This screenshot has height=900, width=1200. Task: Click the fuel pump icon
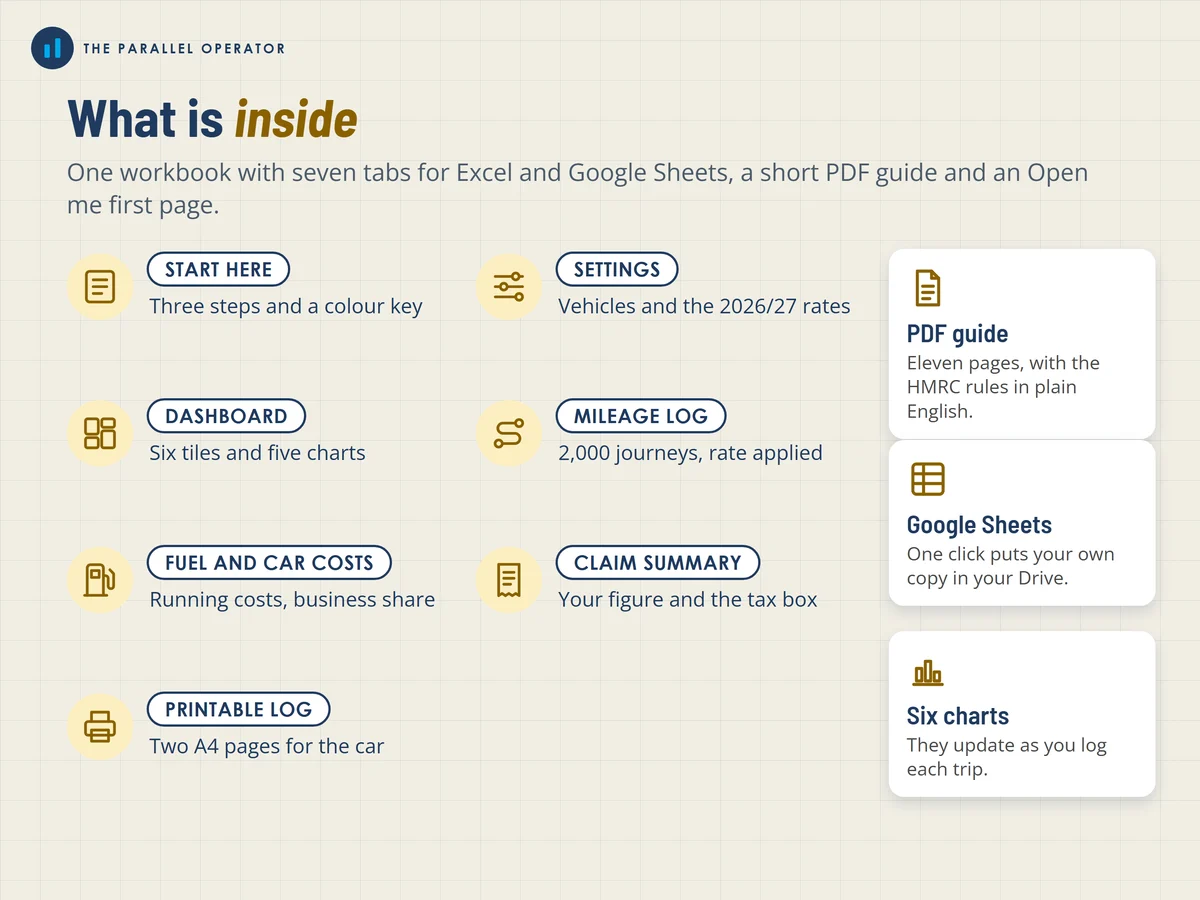pyautogui.click(x=100, y=580)
